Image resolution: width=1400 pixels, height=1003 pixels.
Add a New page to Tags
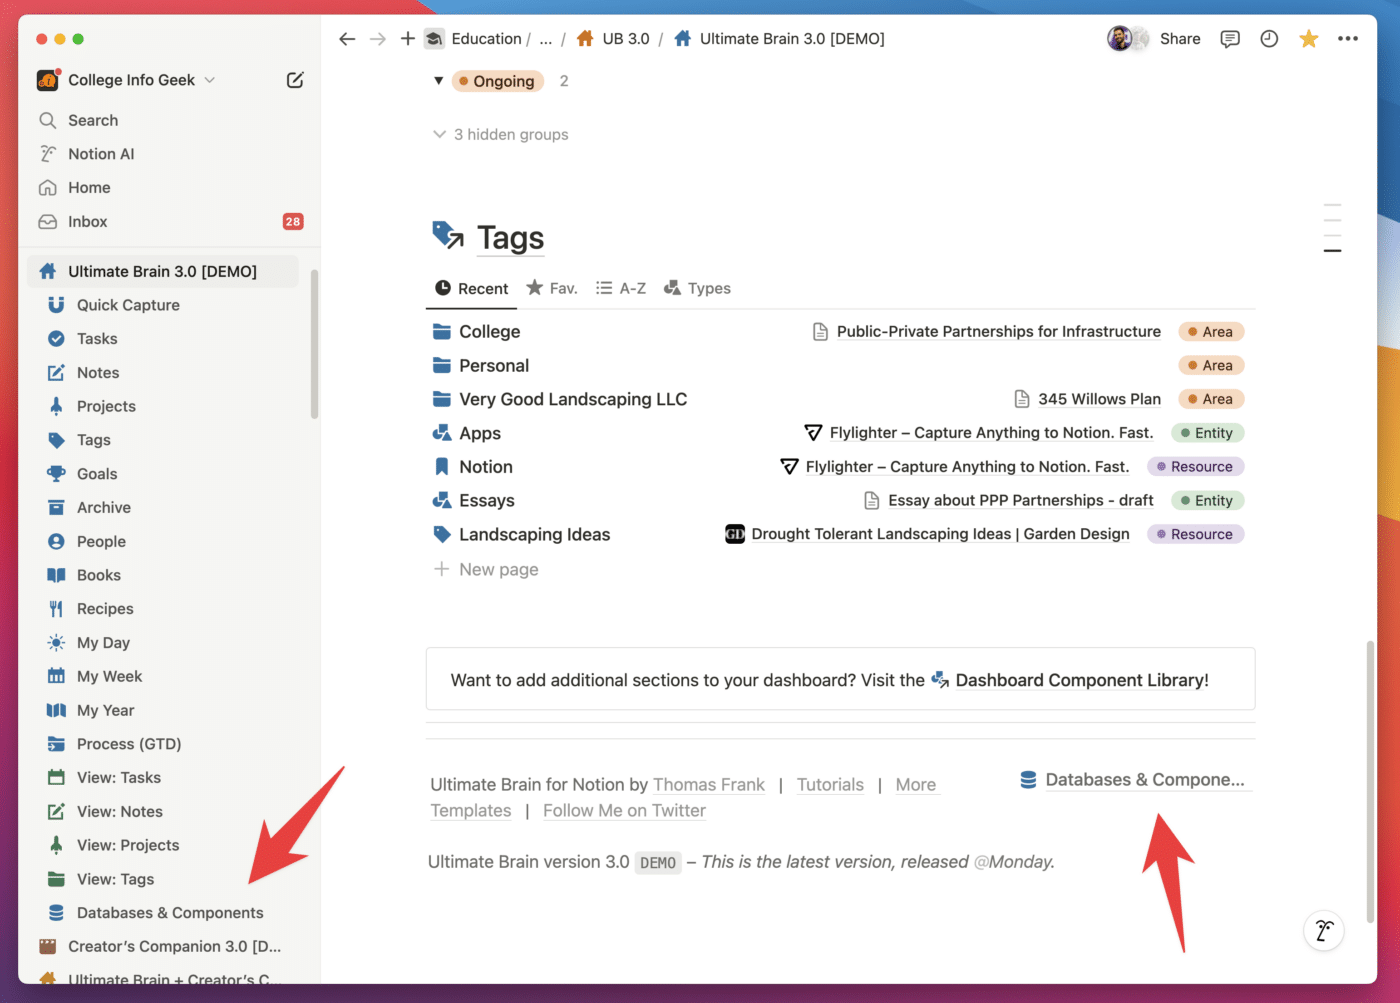point(486,569)
